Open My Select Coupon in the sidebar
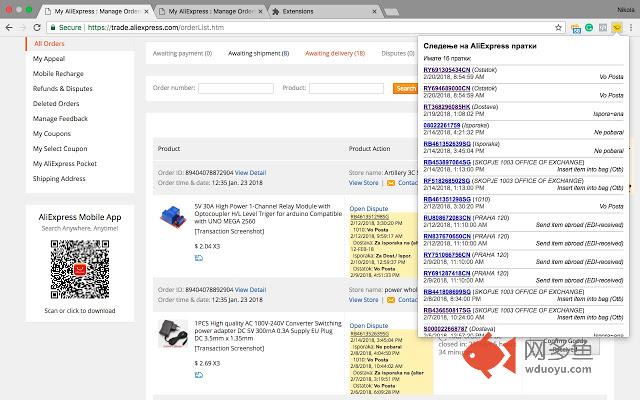Image resolution: width=640 pixels, height=400 pixels. [x=60, y=149]
